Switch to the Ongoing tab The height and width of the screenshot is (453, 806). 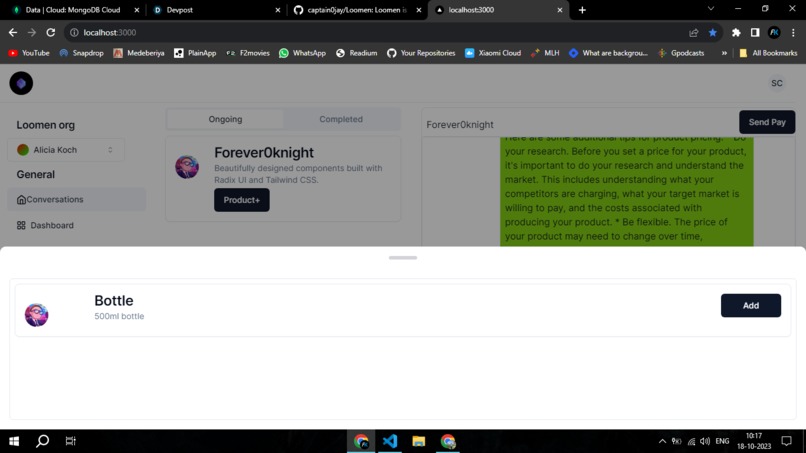click(x=225, y=119)
